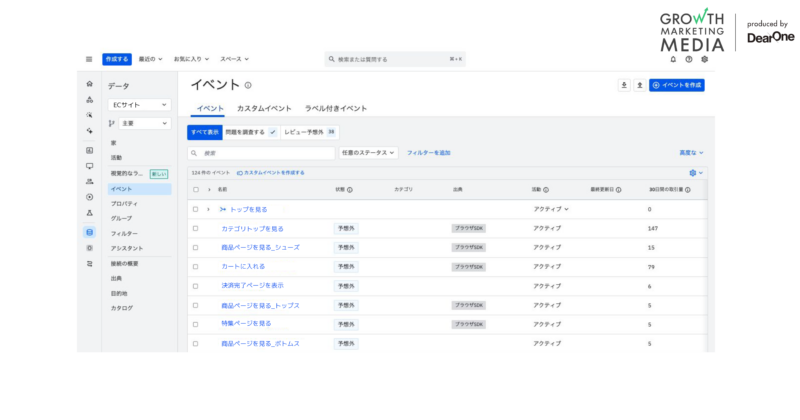Click the イベントを作成 button
800x420 pixels.
tap(677, 86)
